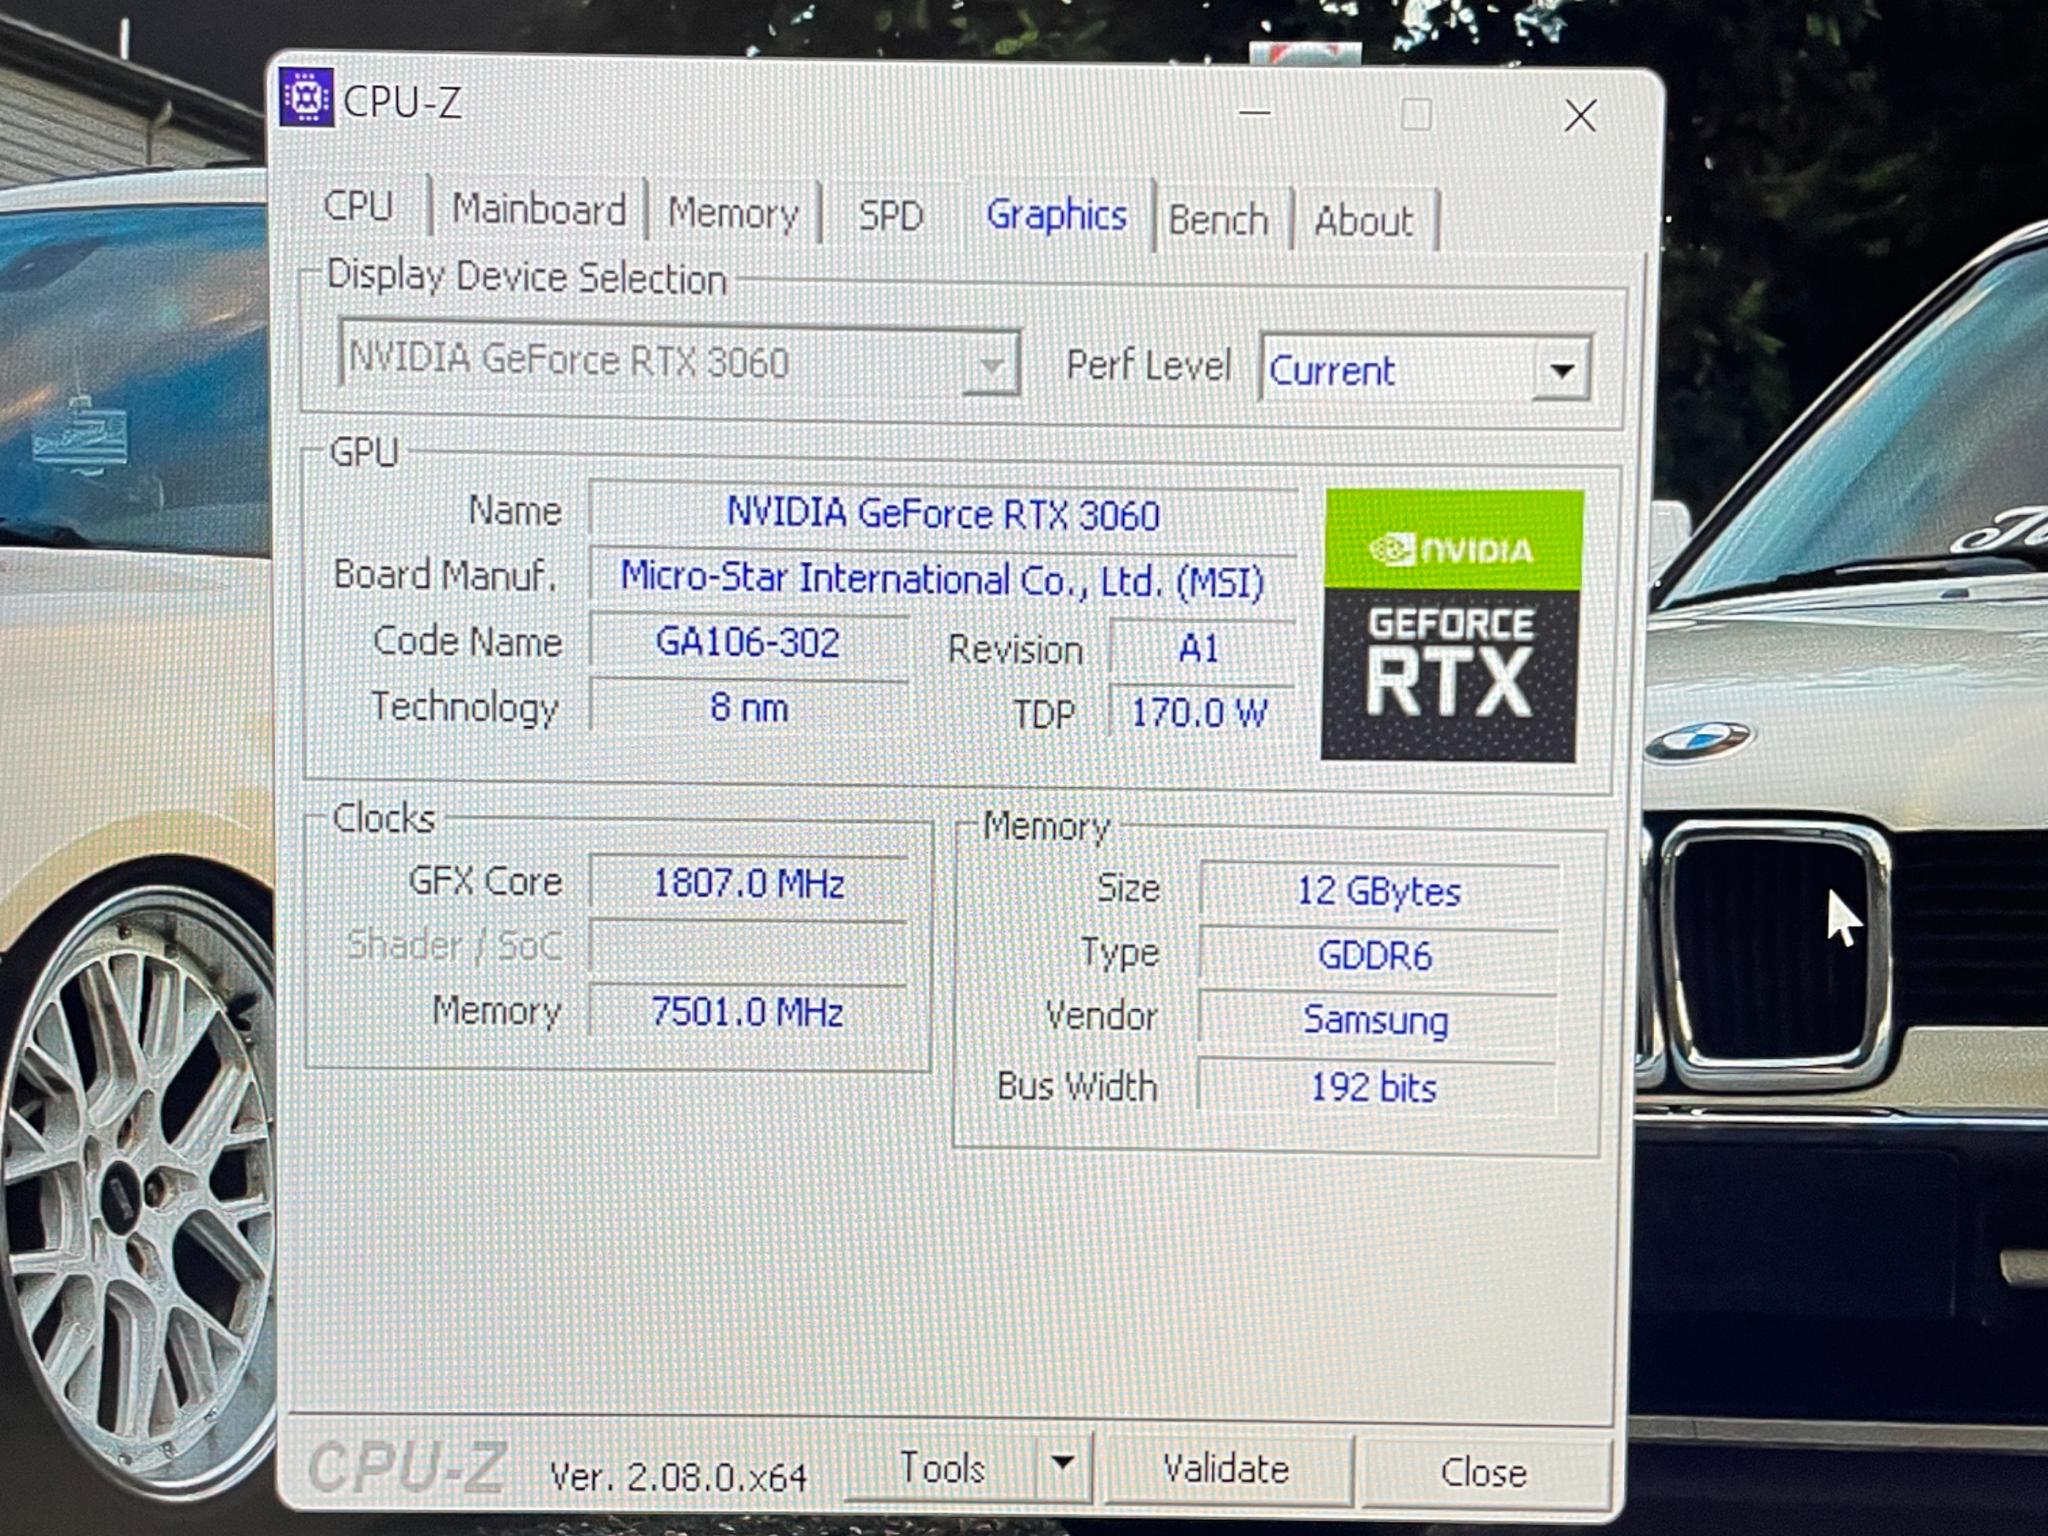2048x1536 pixels.
Task: Expand the Perf Level dropdown arrow
Action: pos(1561,370)
